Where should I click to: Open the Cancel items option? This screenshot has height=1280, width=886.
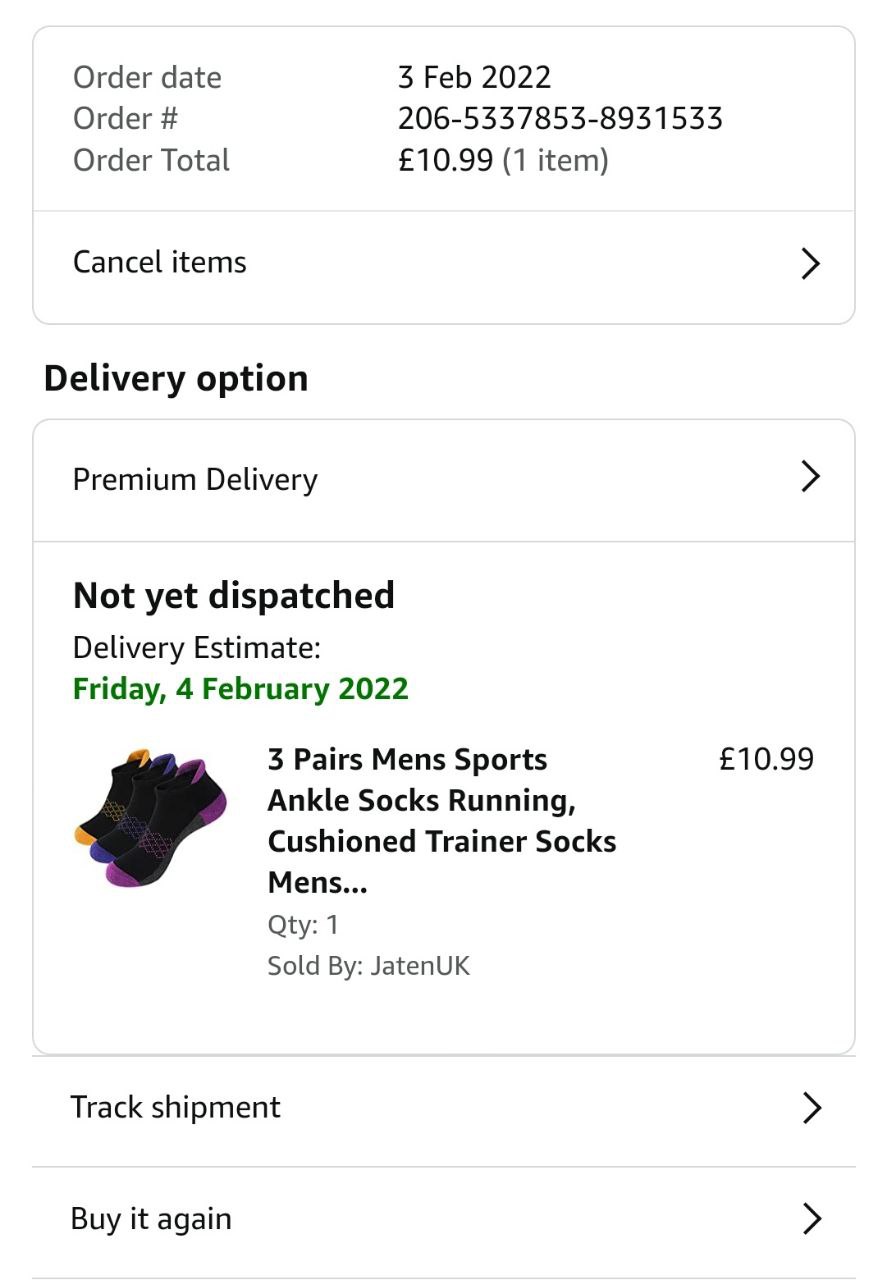pos(160,263)
